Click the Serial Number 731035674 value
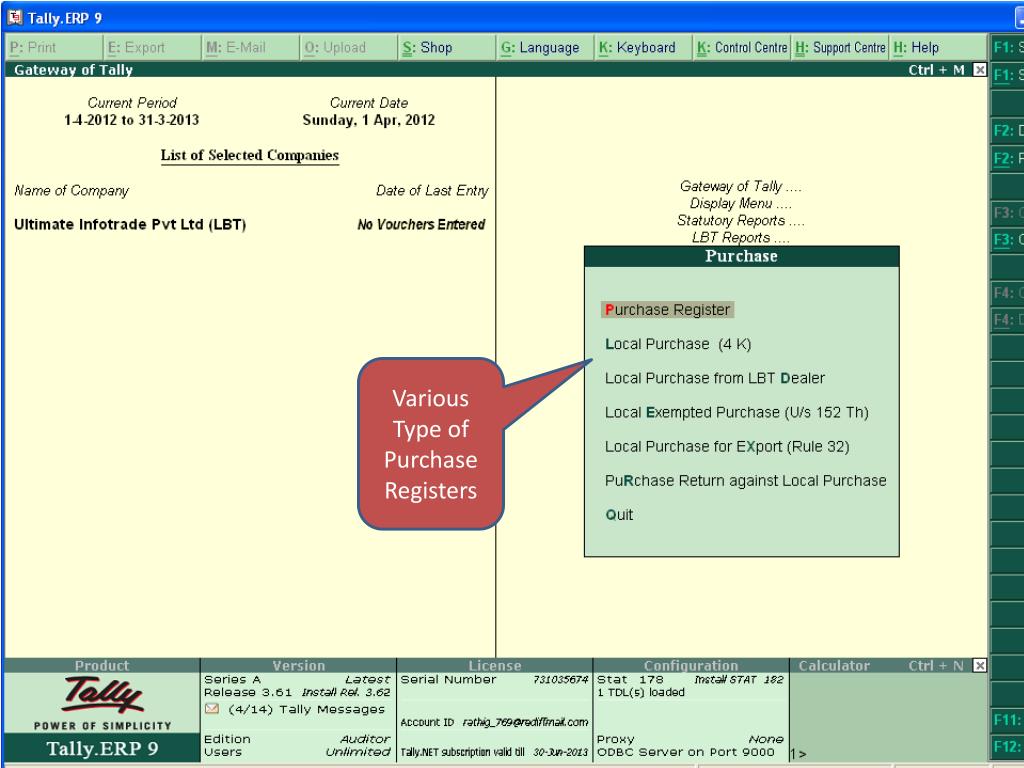The height and width of the screenshot is (768, 1024). [x=560, y=680]
